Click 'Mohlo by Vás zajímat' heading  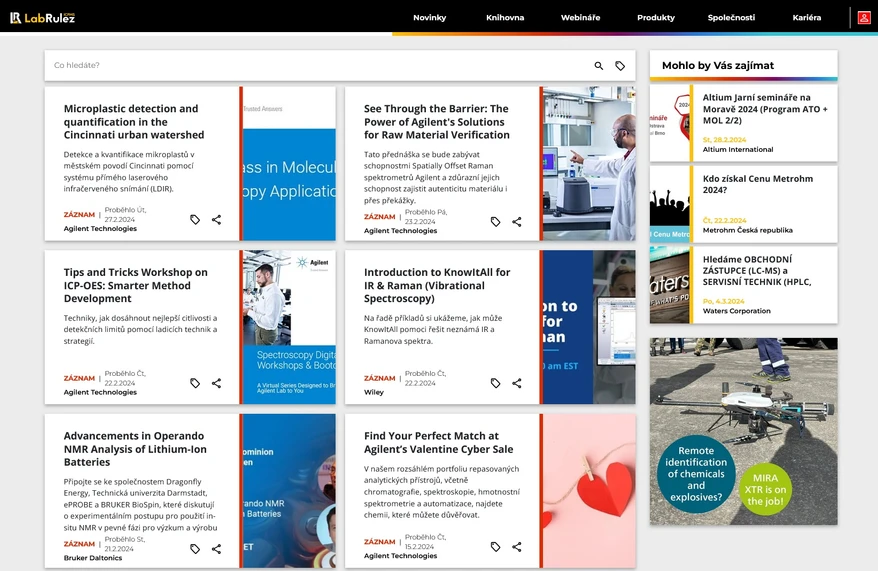[718, 65]
